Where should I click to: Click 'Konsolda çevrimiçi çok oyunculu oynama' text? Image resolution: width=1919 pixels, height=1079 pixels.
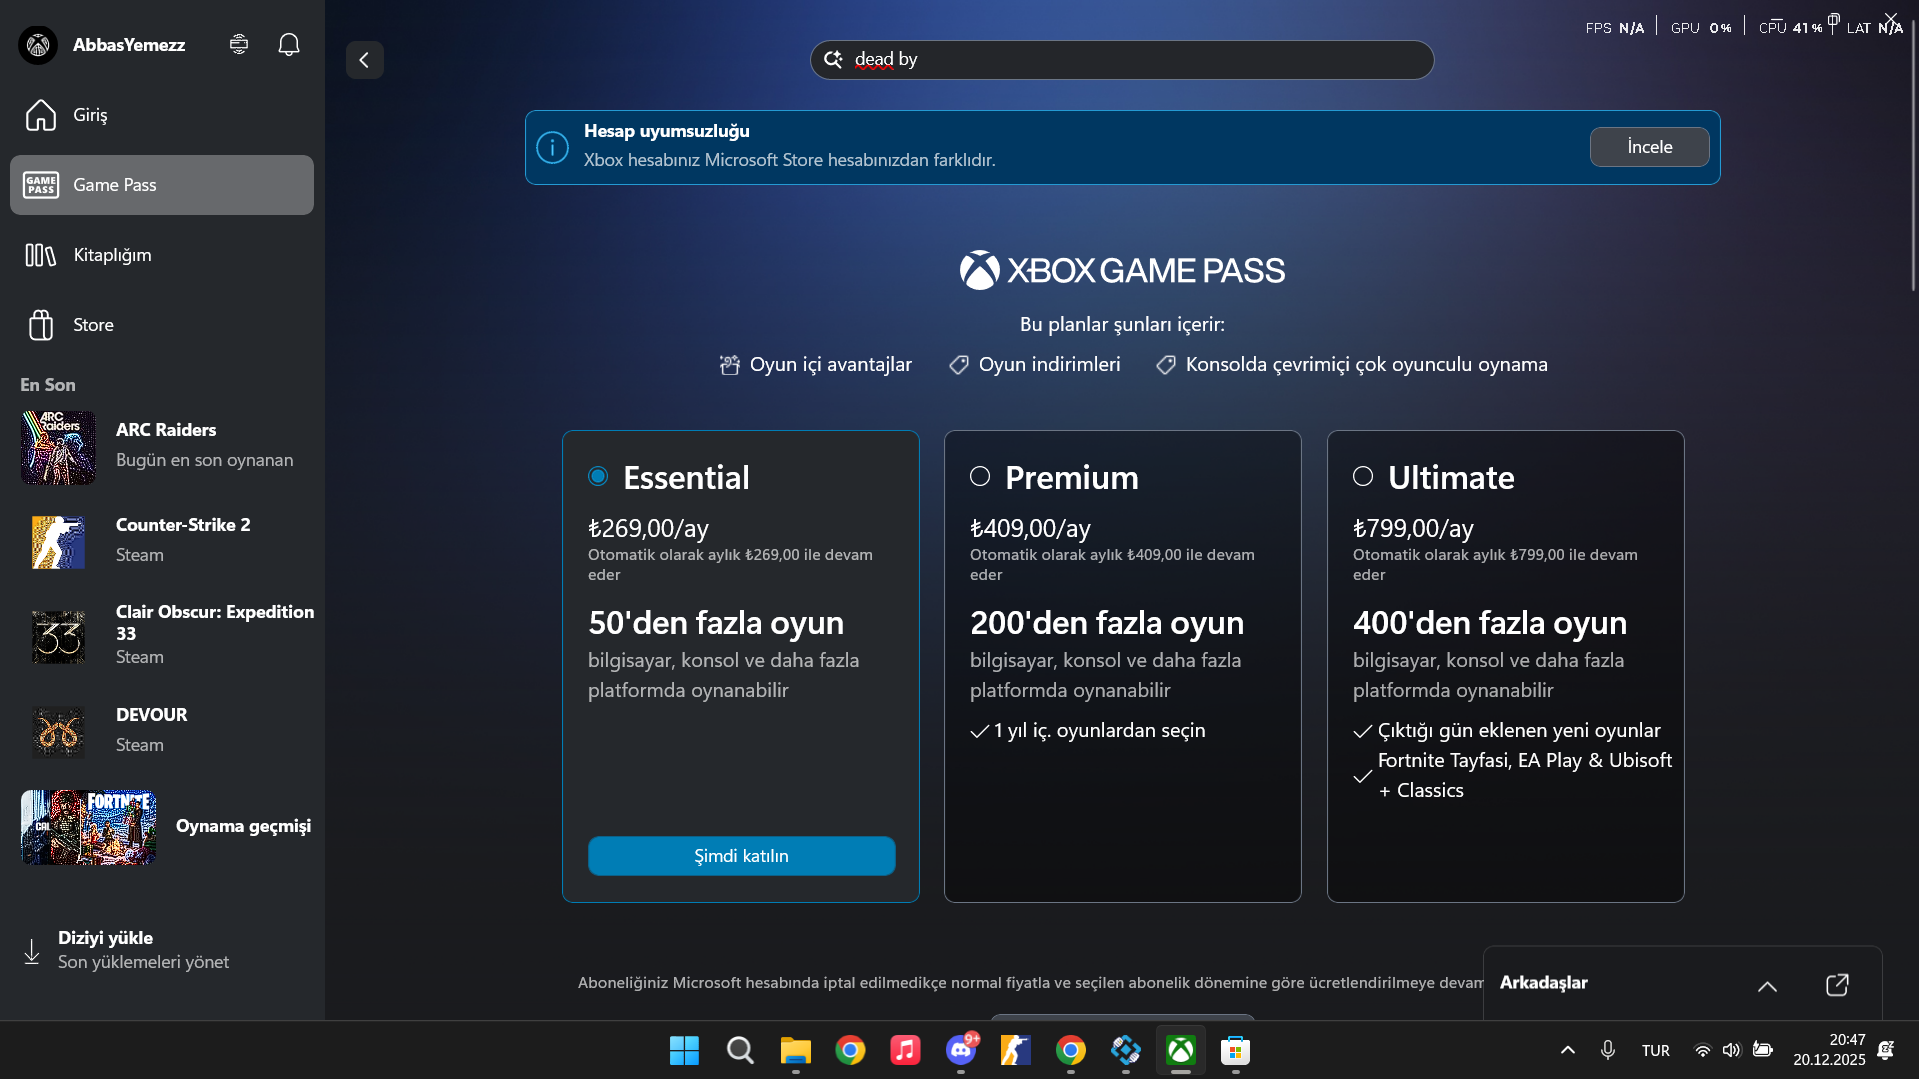tap(1366, 365)
